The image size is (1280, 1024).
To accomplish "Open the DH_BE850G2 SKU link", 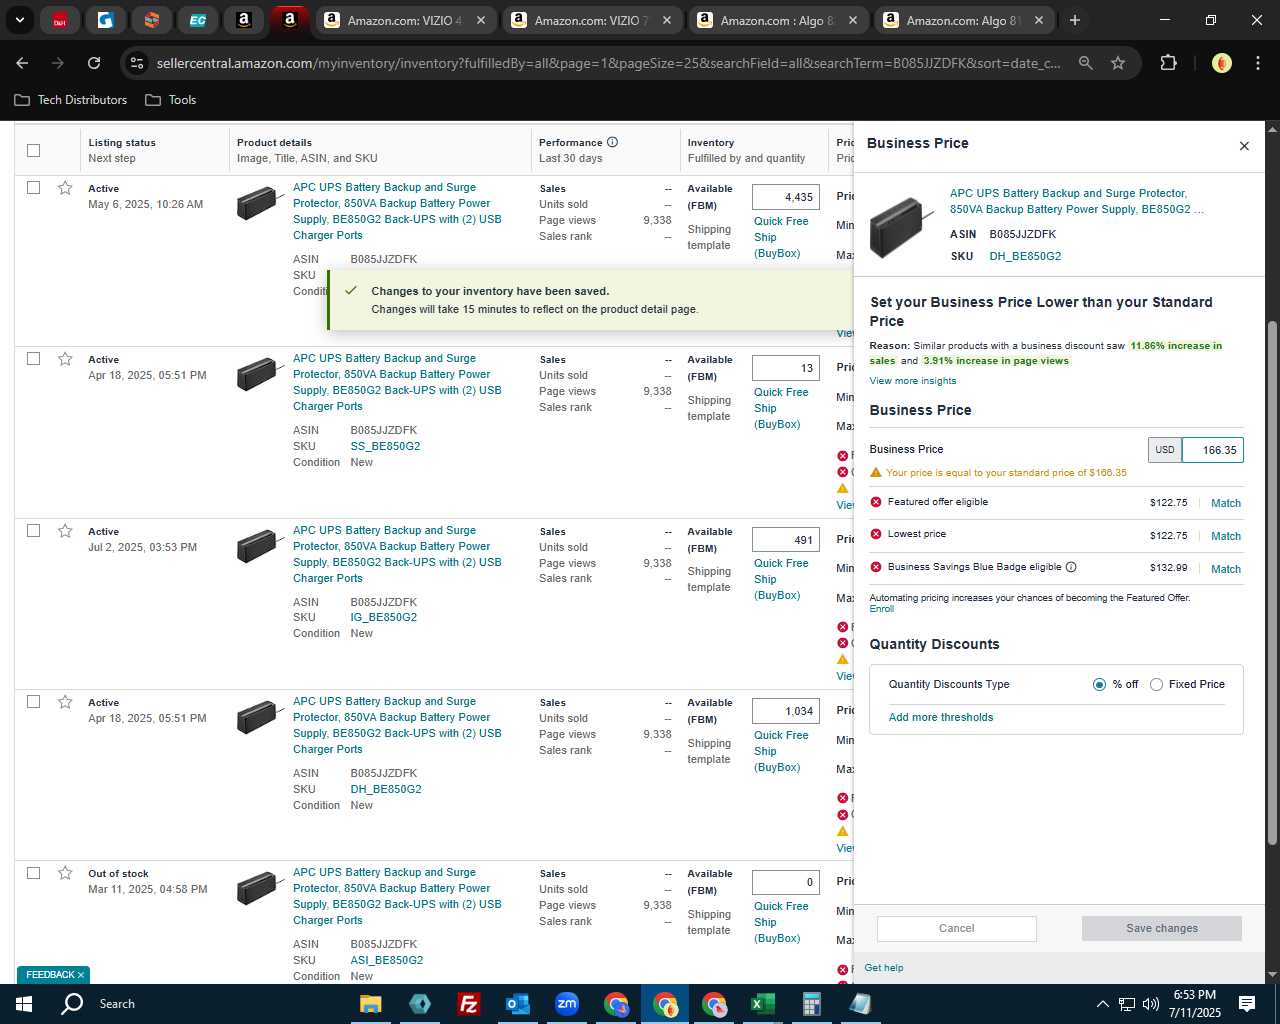I will (385, 790).
